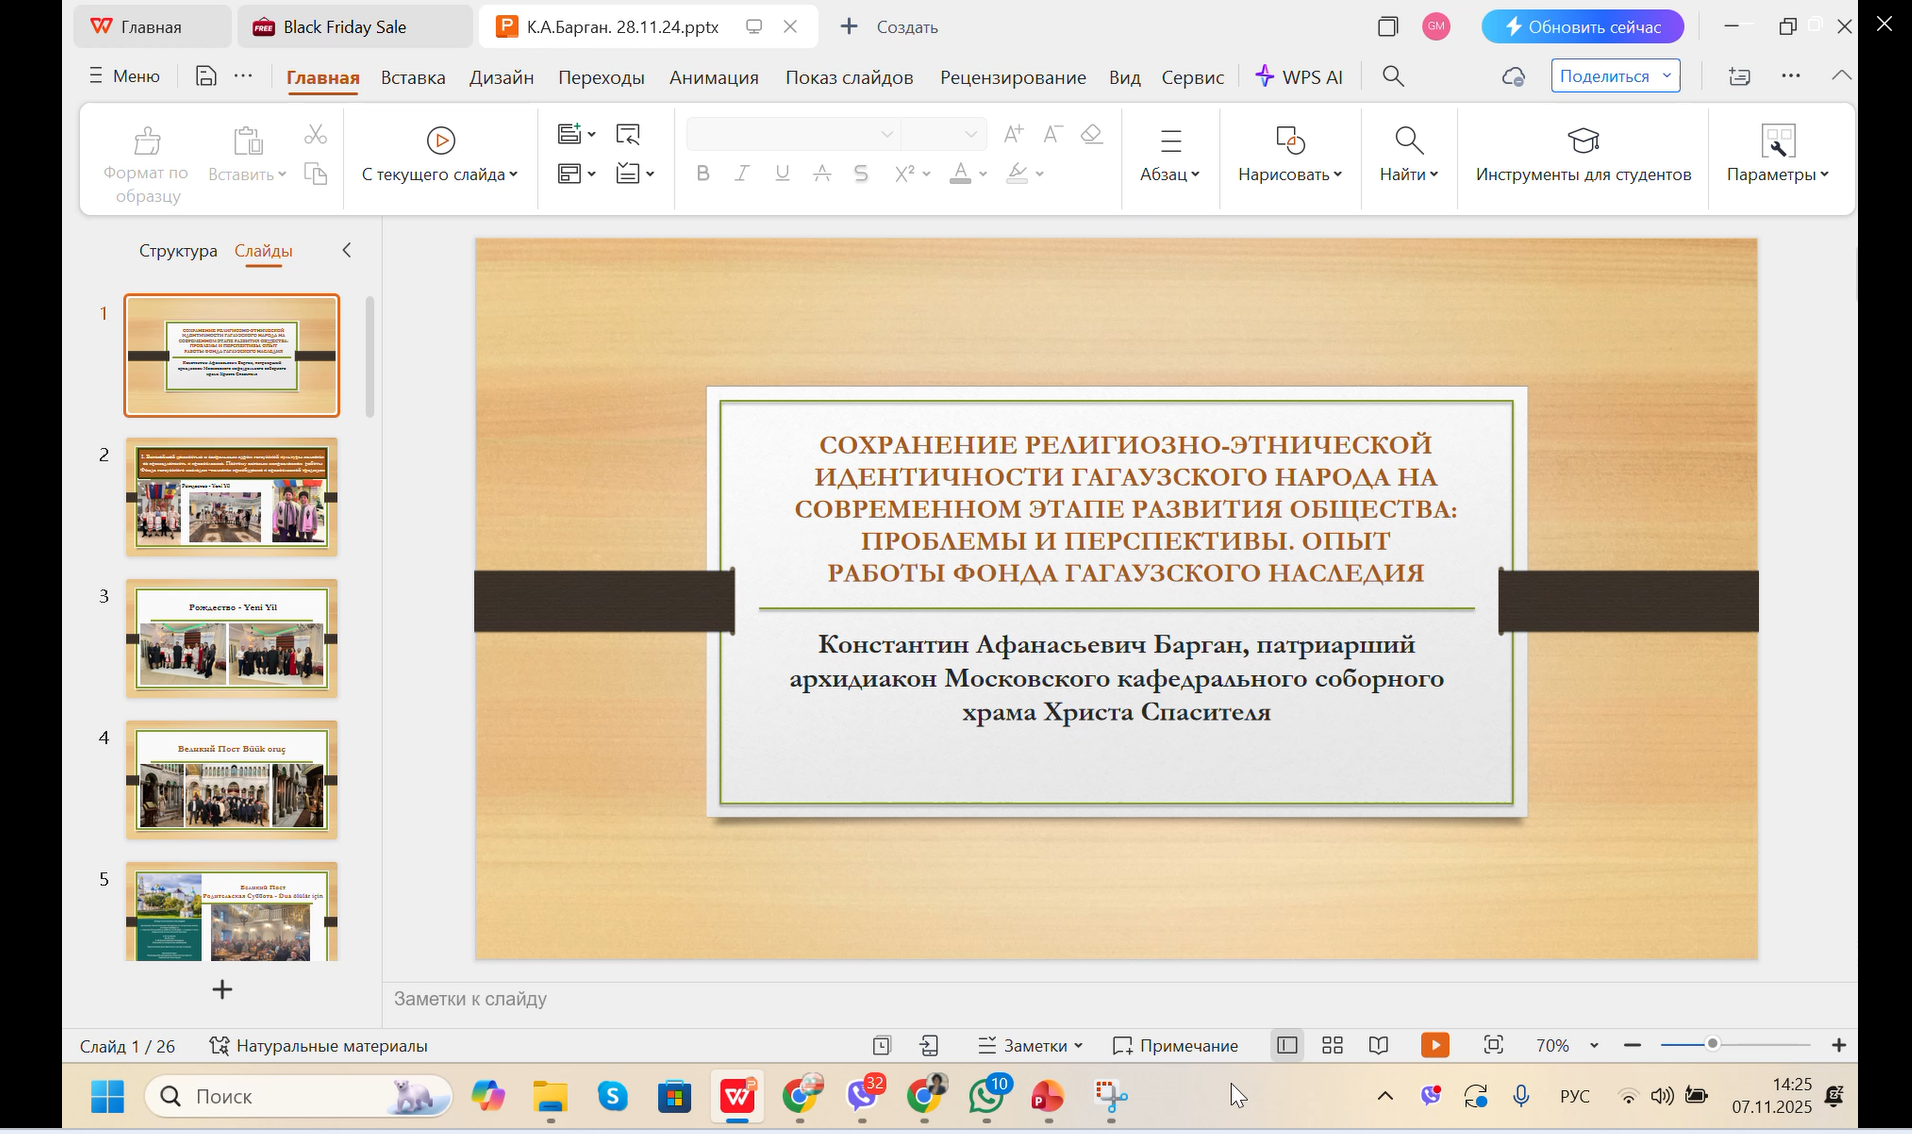Viewport: 1912px width, 1134px height.
Task: Start slideshow with orange play button
Action: [x=1435, y=1045]
